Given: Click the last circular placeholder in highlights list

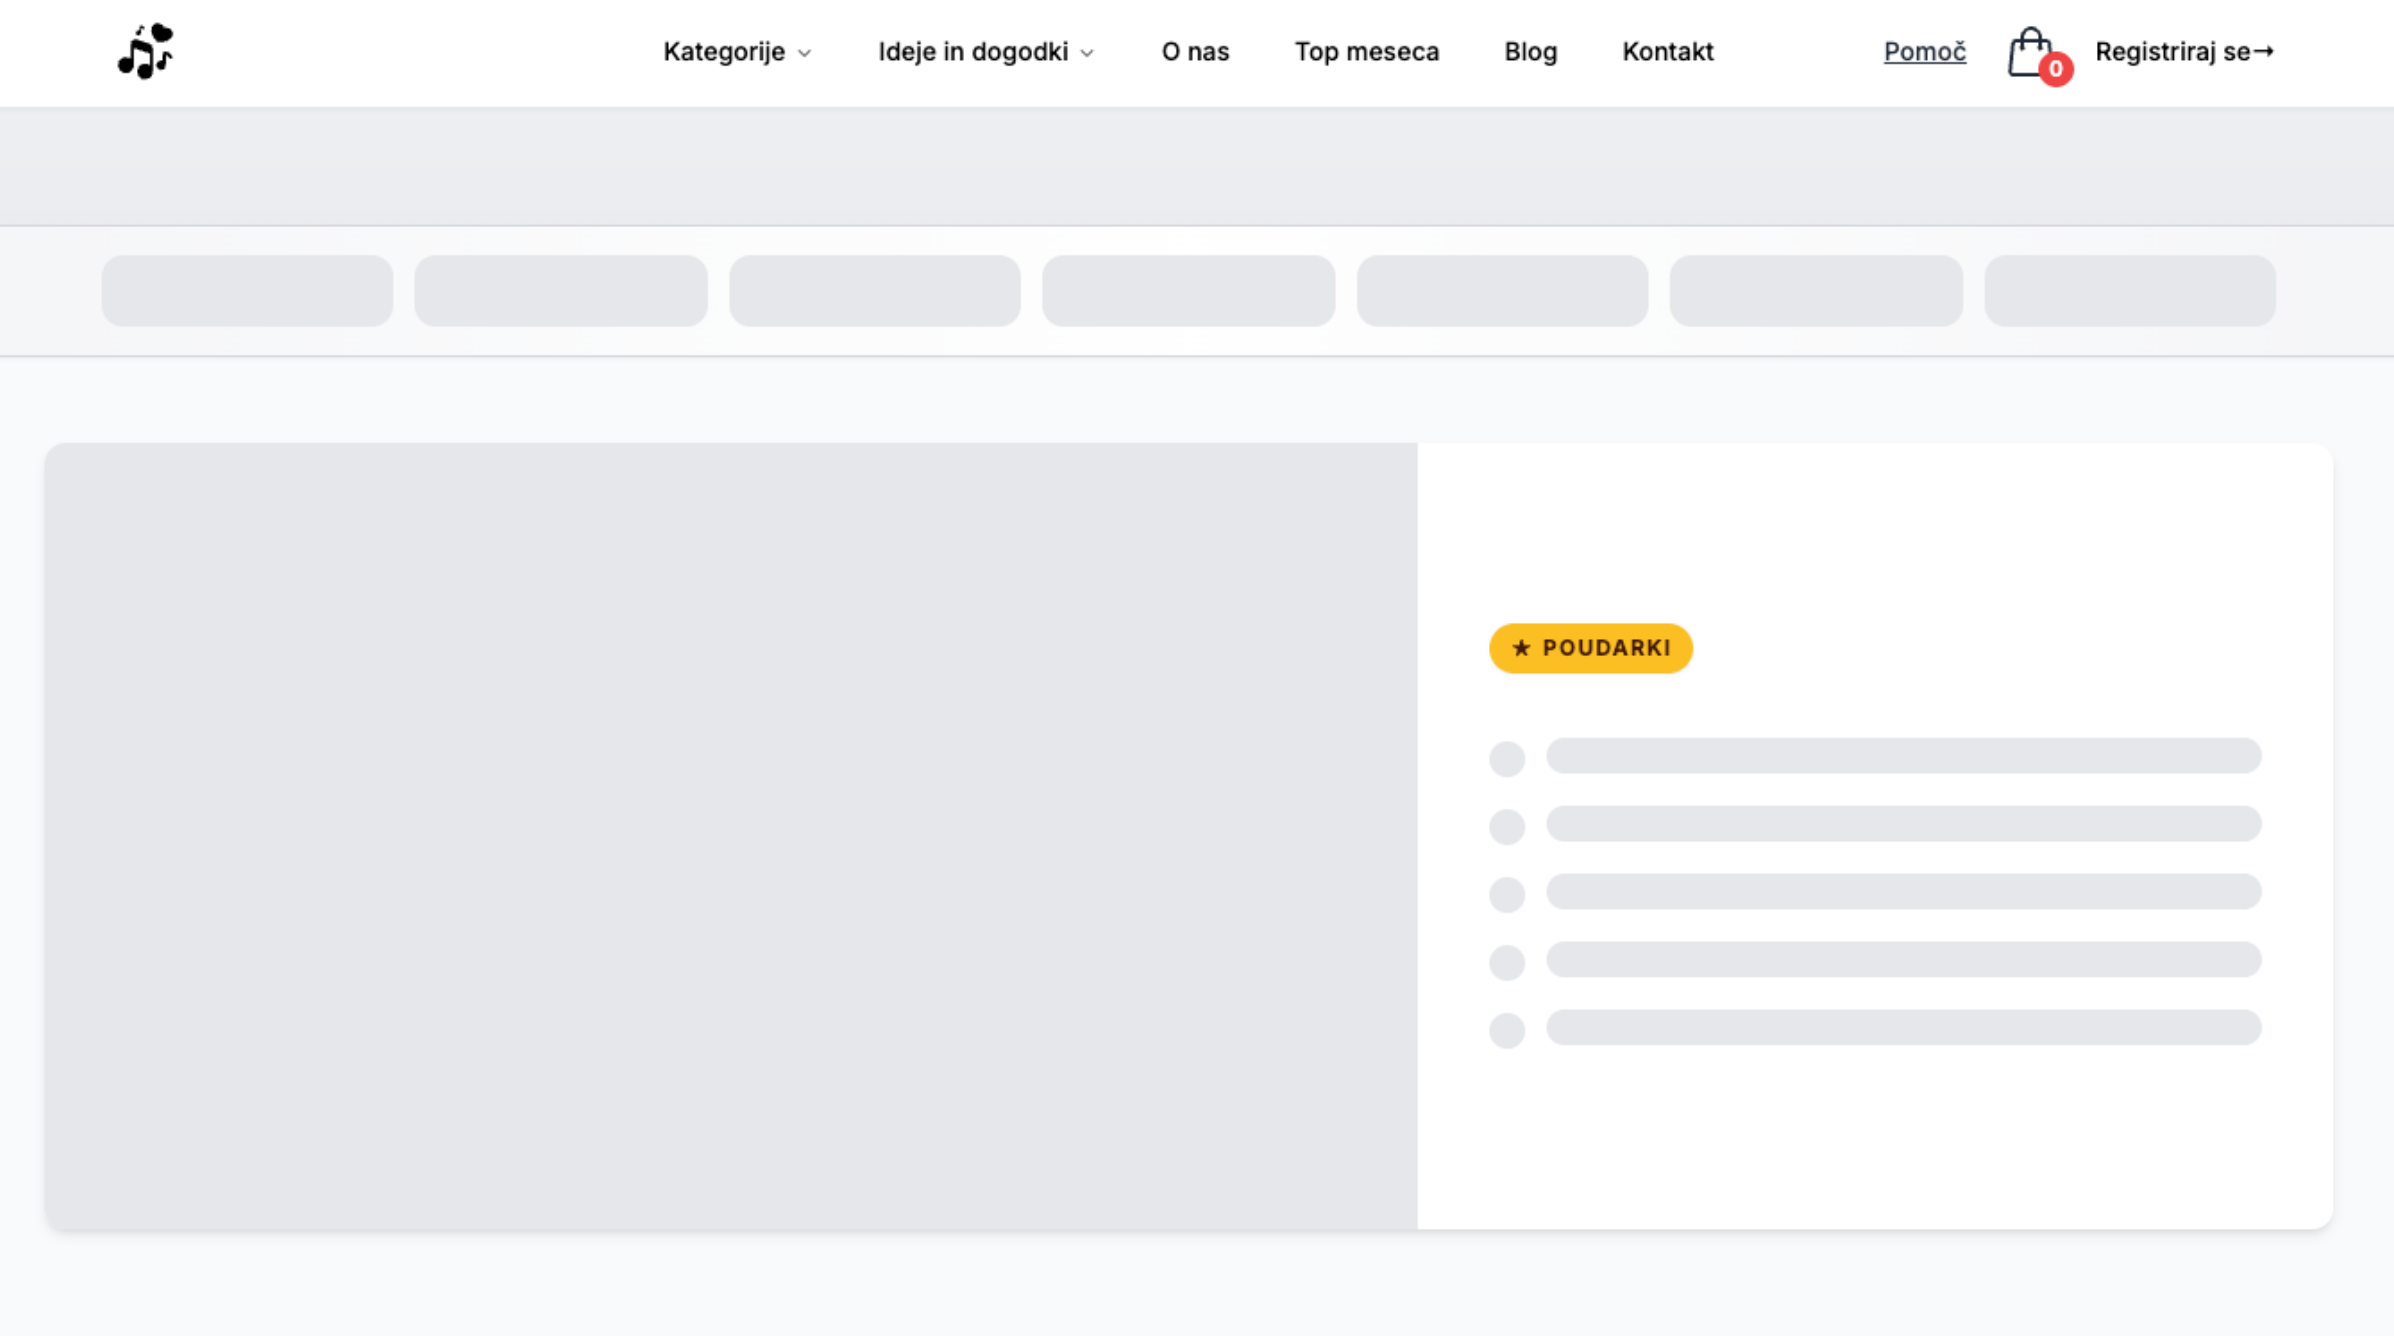Looking at the screenshot, I should click(x=1506, y=1030).
